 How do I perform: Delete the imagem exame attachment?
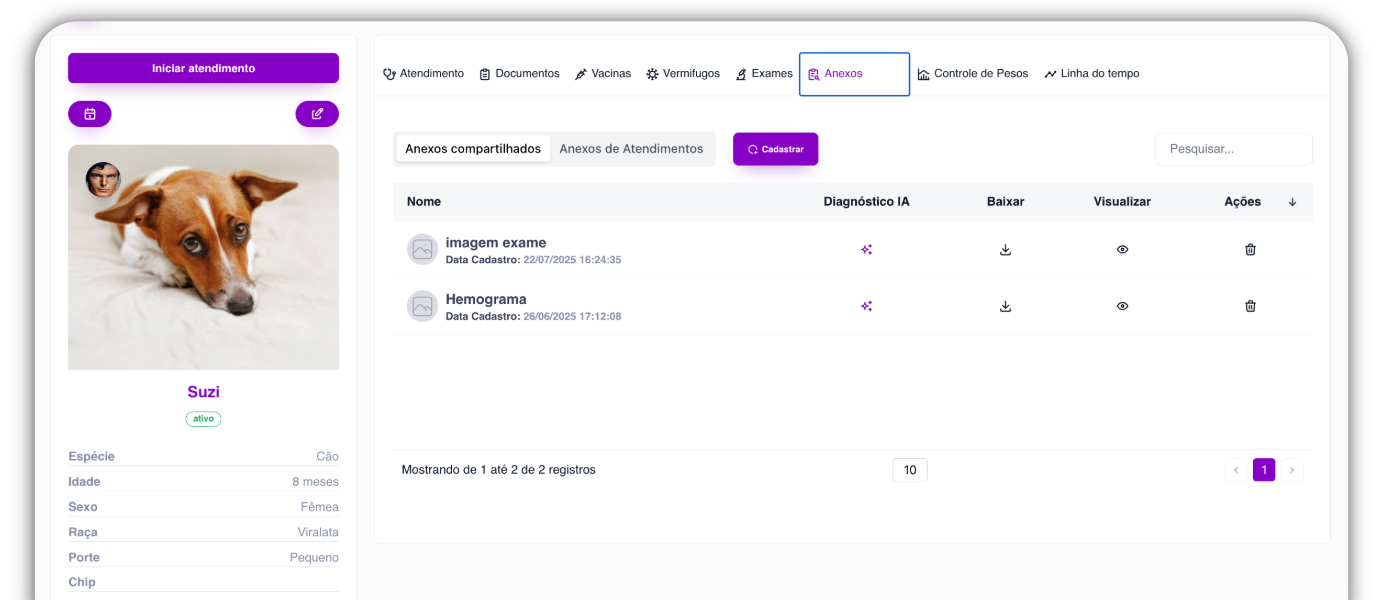pyautogui.click(x=1250, y=250)
